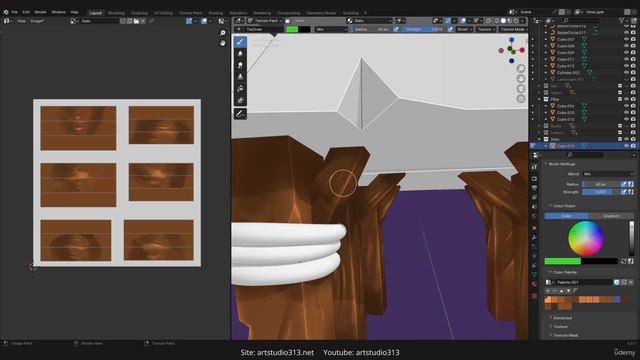Select the Color mode button
The width and height of the screenshot is (640, 360).
567,216
